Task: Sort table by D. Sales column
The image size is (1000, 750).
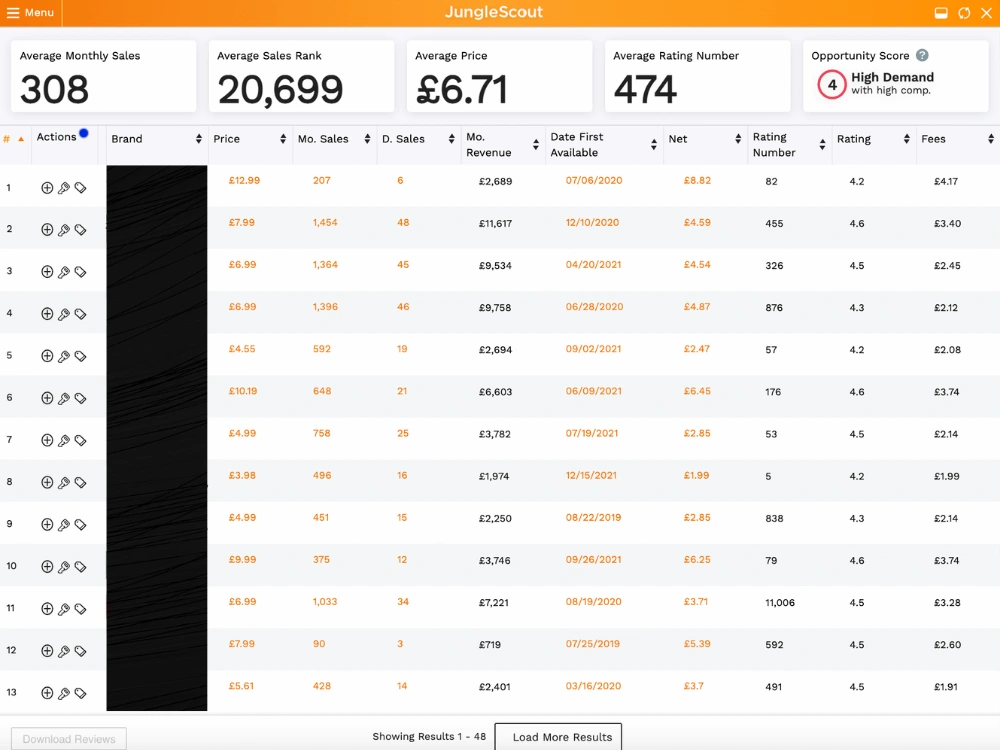Action: [x=452, y=139]
